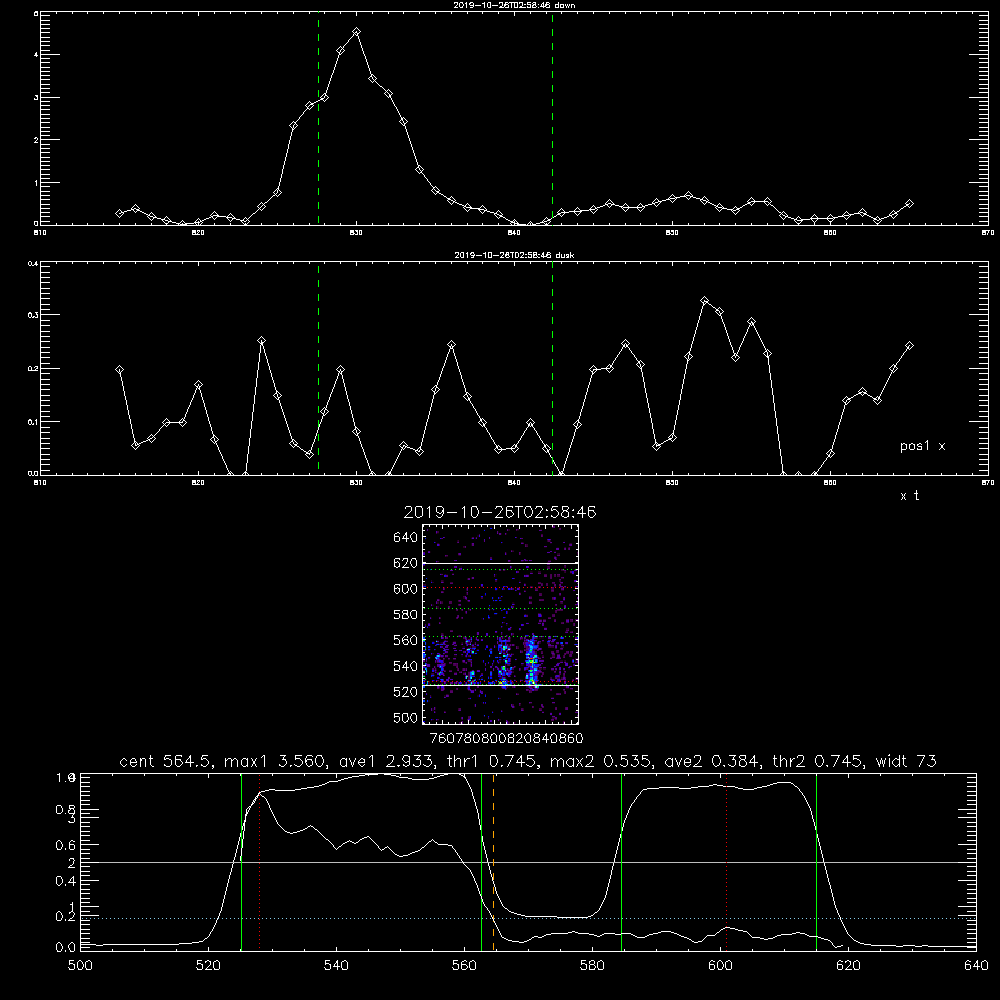Screen dimensions: 1000x1000
Task: Click the orange dashed line in bottom plot
Action: pyautogui.click(x=494, y=862)
